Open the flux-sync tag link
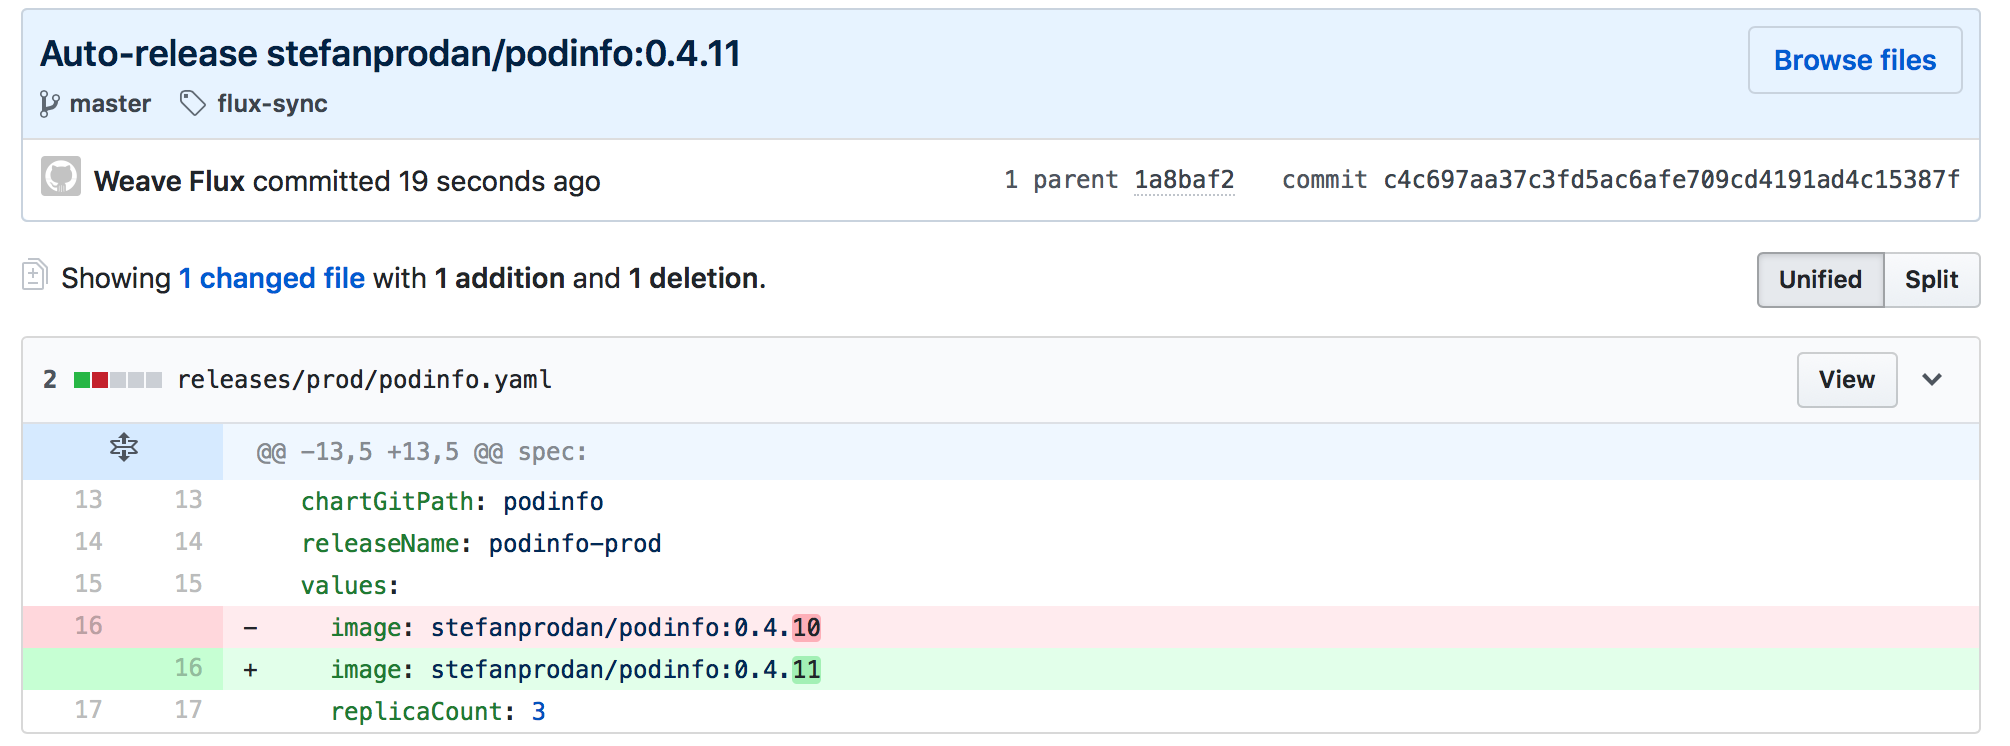The height and width of the screenshot is (746, 2010). pyautogui.click(x=272, y=104)
